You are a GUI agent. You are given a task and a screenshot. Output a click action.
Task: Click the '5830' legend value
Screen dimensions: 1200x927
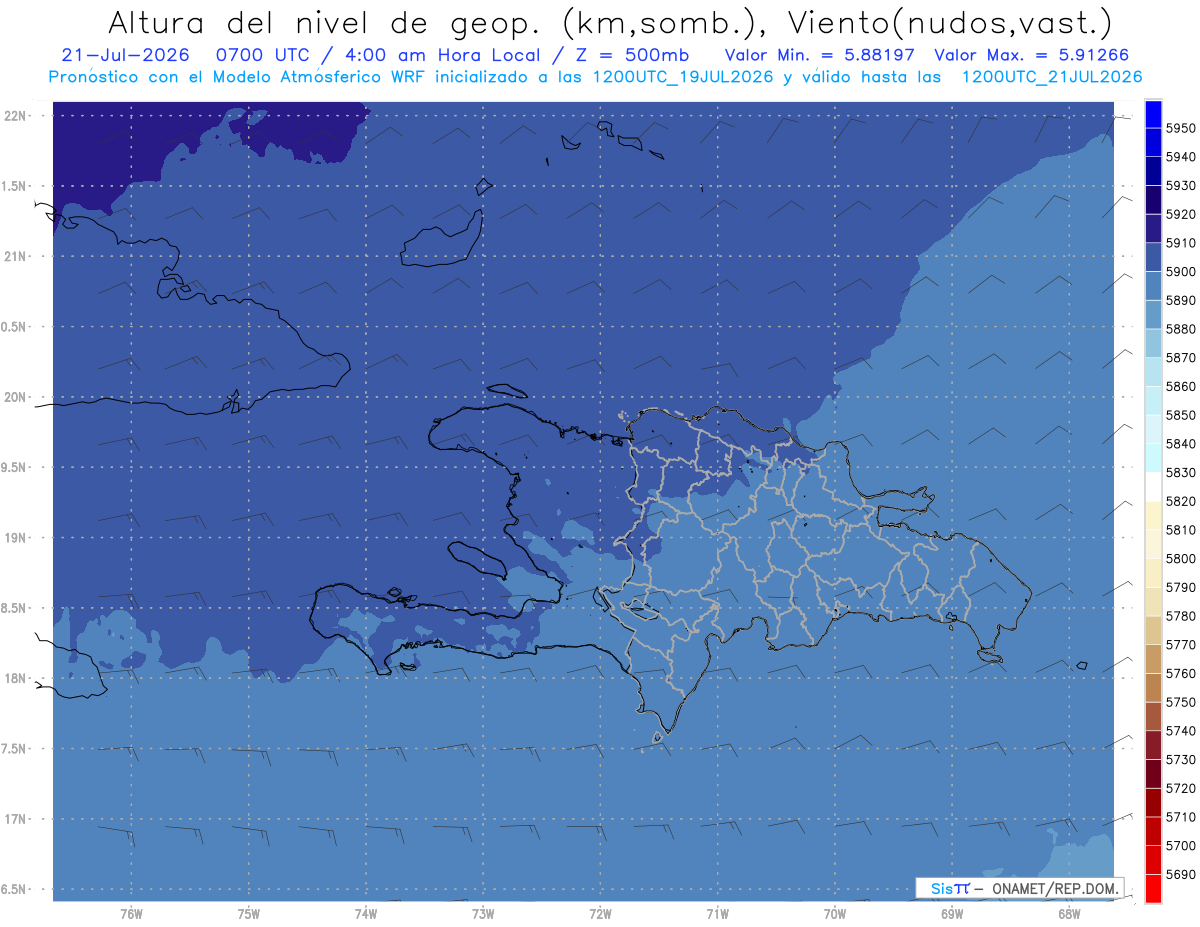point(1180,472)
